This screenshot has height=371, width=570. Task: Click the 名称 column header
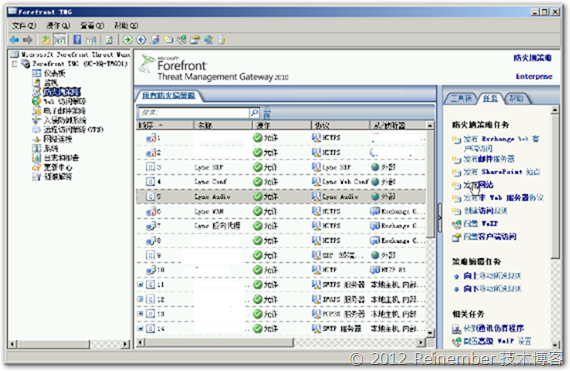click(223, 125)
